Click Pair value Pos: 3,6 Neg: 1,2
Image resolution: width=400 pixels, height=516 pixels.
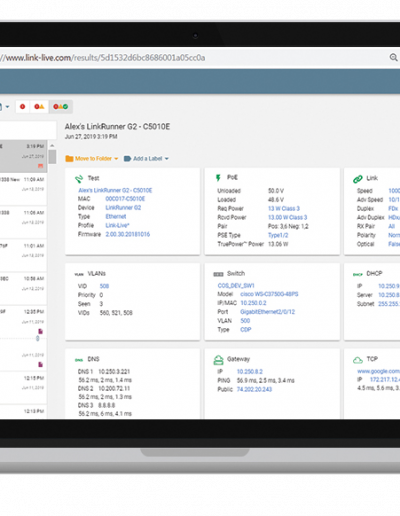[x=288, y=226]
